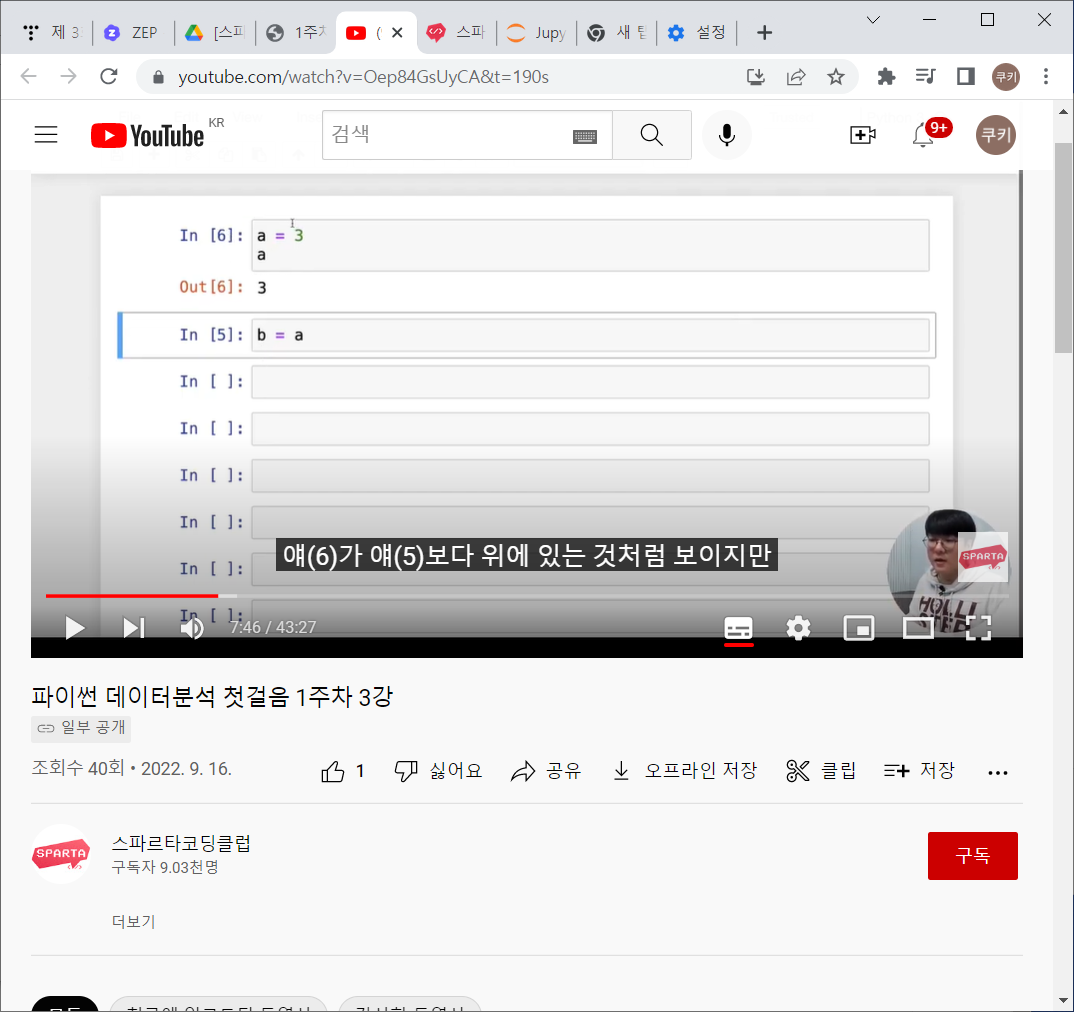
Task: Toggle the Chrome side panel
Action: [x=966, y=77]
